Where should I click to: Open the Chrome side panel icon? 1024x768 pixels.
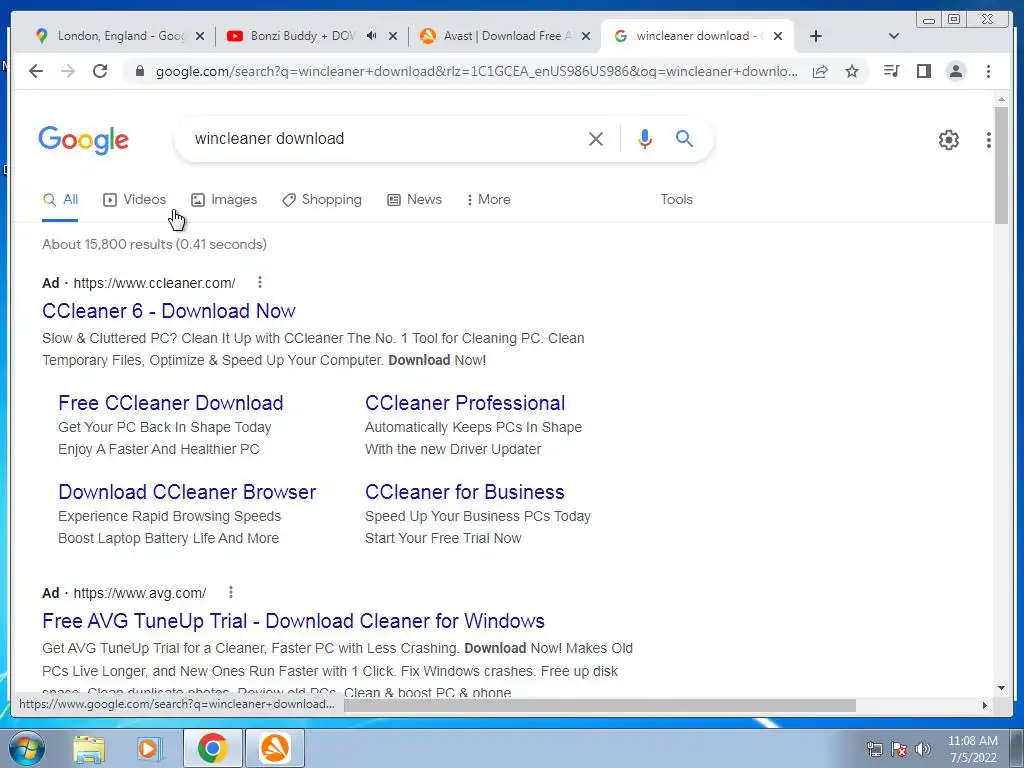click(x=923, y=71)
